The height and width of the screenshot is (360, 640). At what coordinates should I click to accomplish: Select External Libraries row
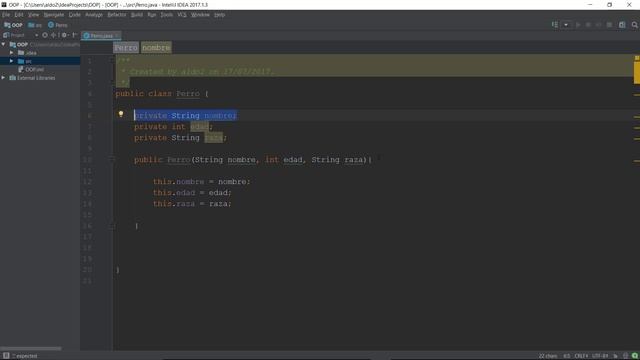tap(40, 78)
